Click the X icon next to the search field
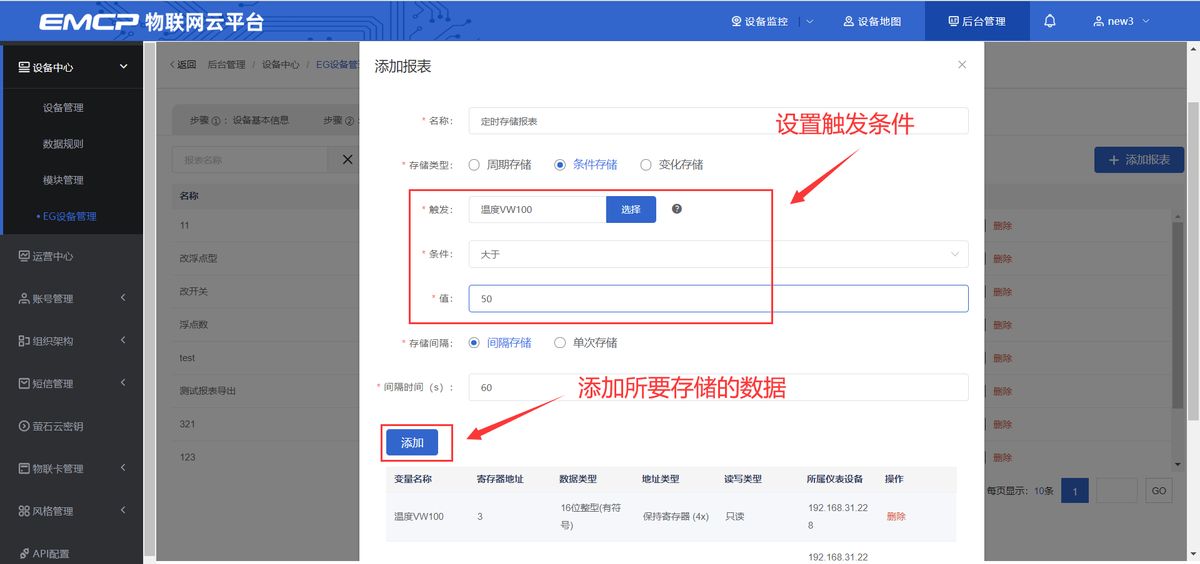 [x=347, y=159]
